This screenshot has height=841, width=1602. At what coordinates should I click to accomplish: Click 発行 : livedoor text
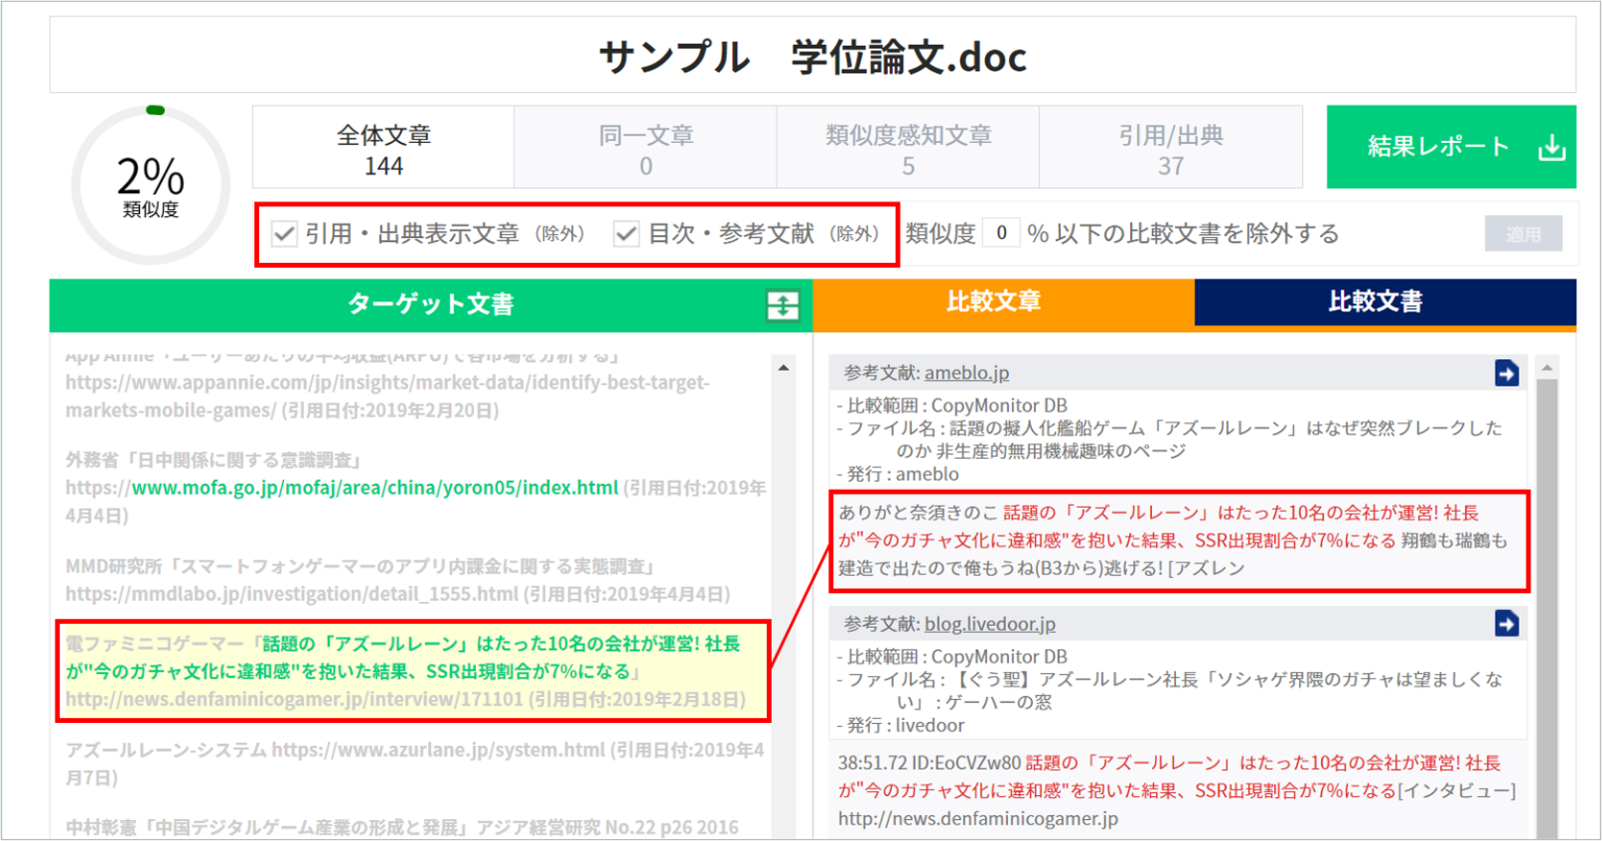(x=901, y=725)
